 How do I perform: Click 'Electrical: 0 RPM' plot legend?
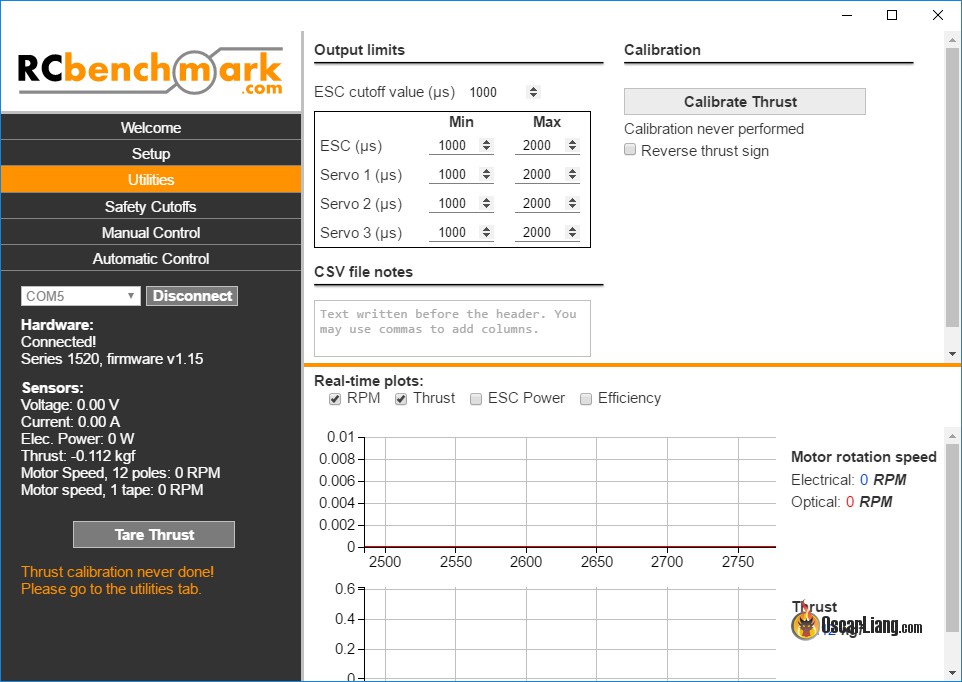[x=848, y=480]
